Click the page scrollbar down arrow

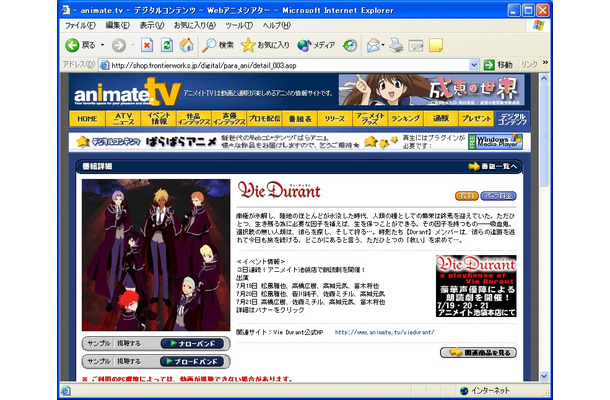click(544, 376)
